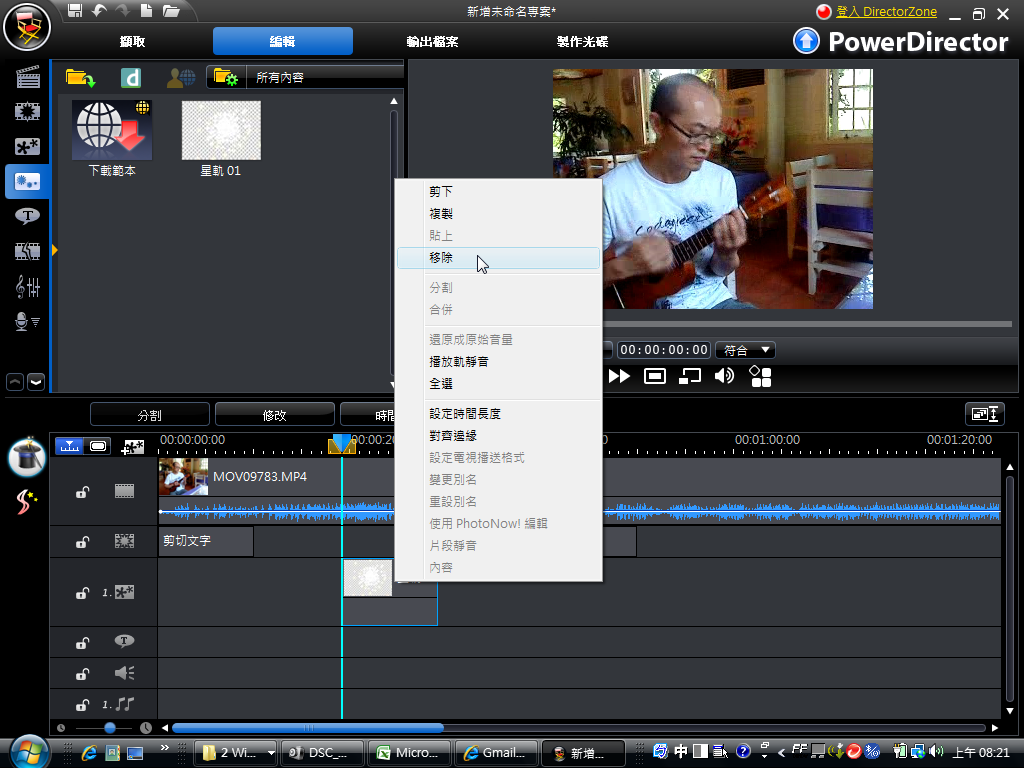Screen dimensions: 1024x768
Task: Click the 修改 button above timeline
Action: tap(274, 415)
